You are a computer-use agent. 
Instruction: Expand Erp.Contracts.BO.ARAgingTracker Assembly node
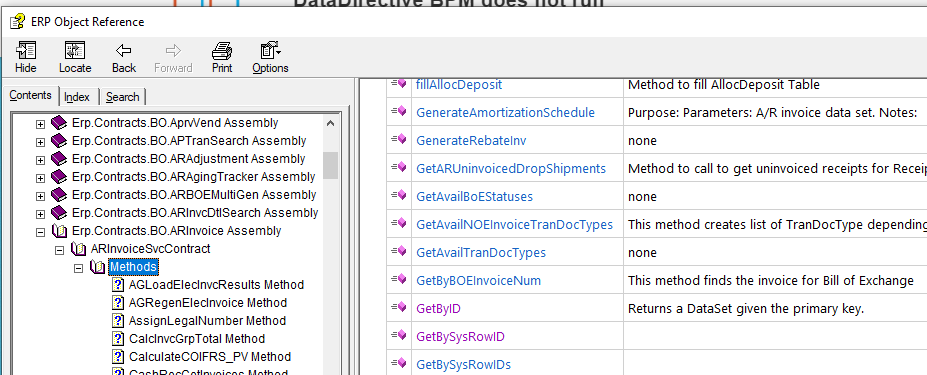coord(40,177)
